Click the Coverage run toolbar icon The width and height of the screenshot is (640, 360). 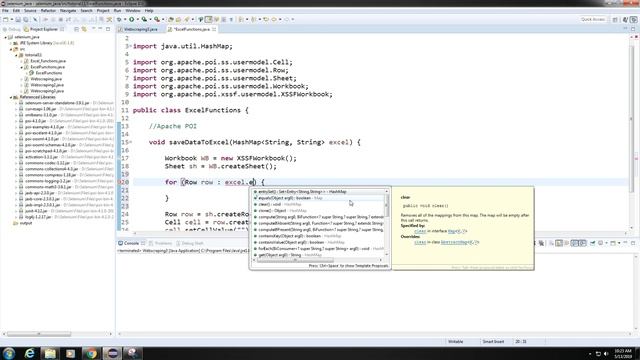[144, 20]
